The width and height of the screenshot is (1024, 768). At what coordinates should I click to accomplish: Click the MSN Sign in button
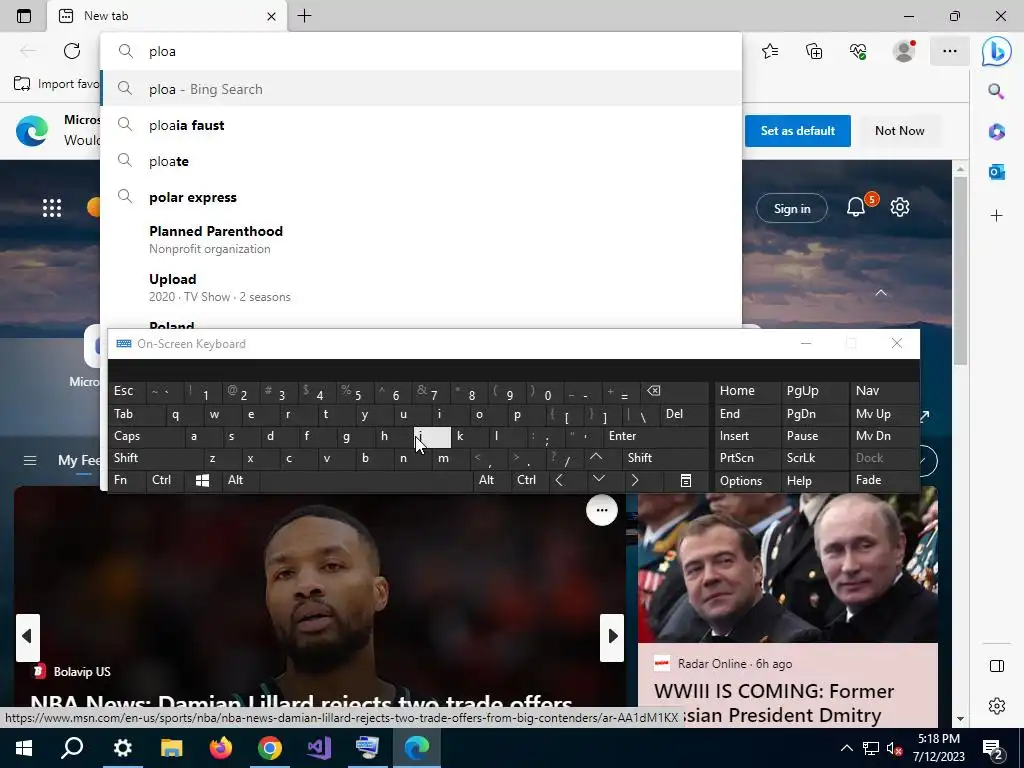(x=792, y=208)
